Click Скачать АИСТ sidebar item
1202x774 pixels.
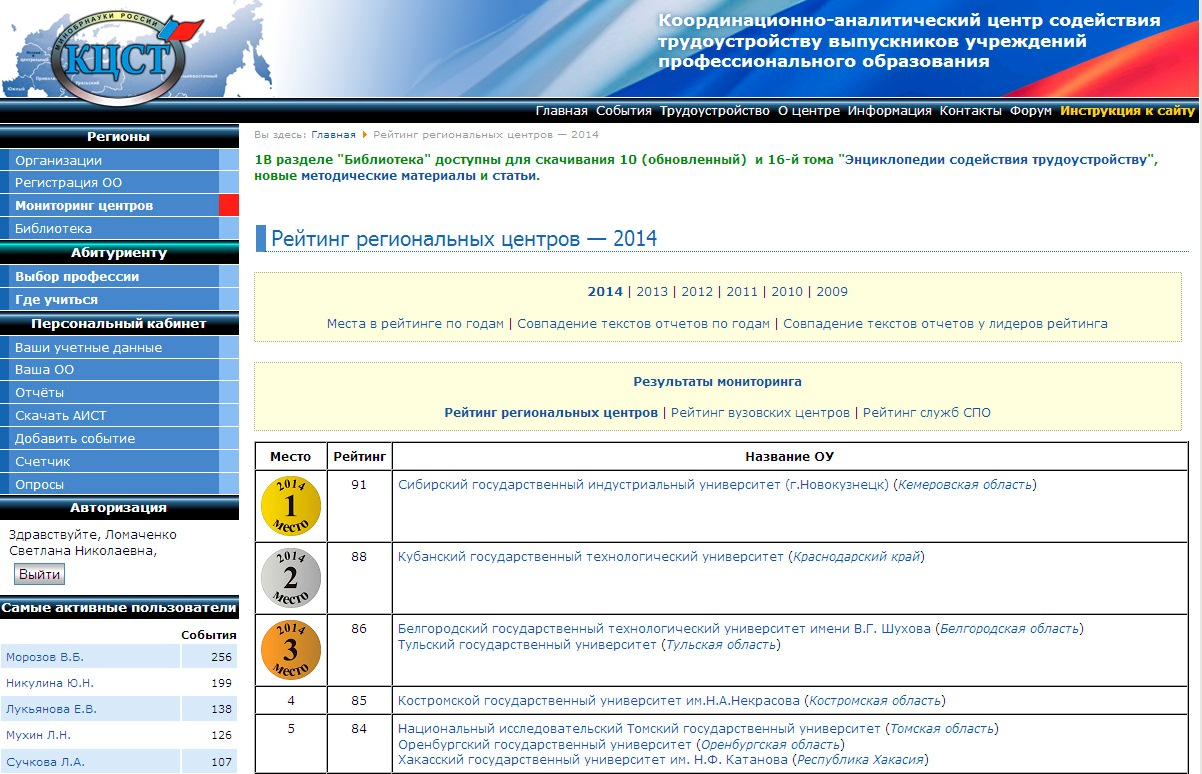[120, 416]
